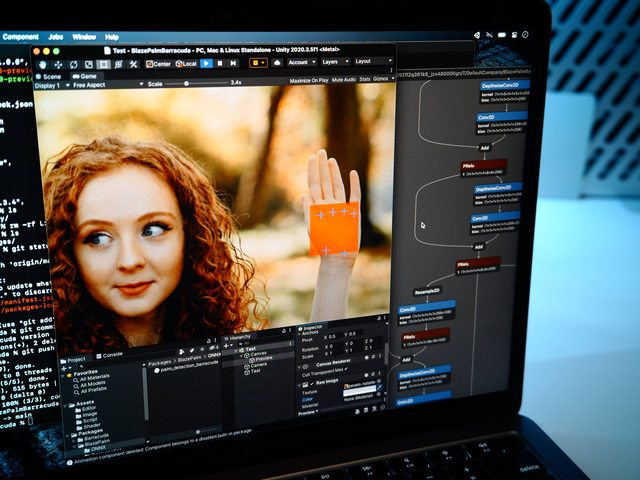Select All Materials search
This screenshot has width=640, height=480.
point(92,378)
